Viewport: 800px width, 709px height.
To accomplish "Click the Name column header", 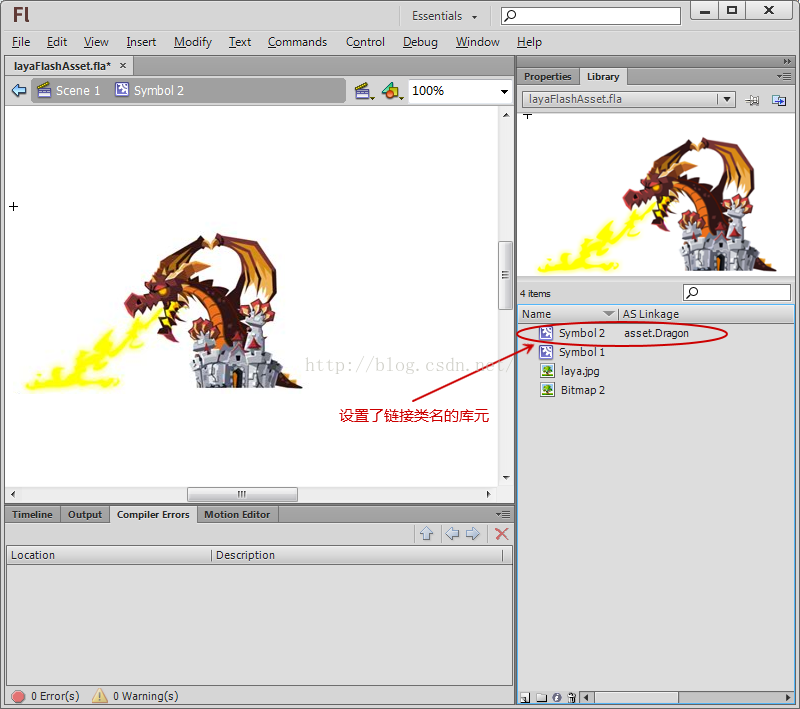I will [x=567, y=314].
